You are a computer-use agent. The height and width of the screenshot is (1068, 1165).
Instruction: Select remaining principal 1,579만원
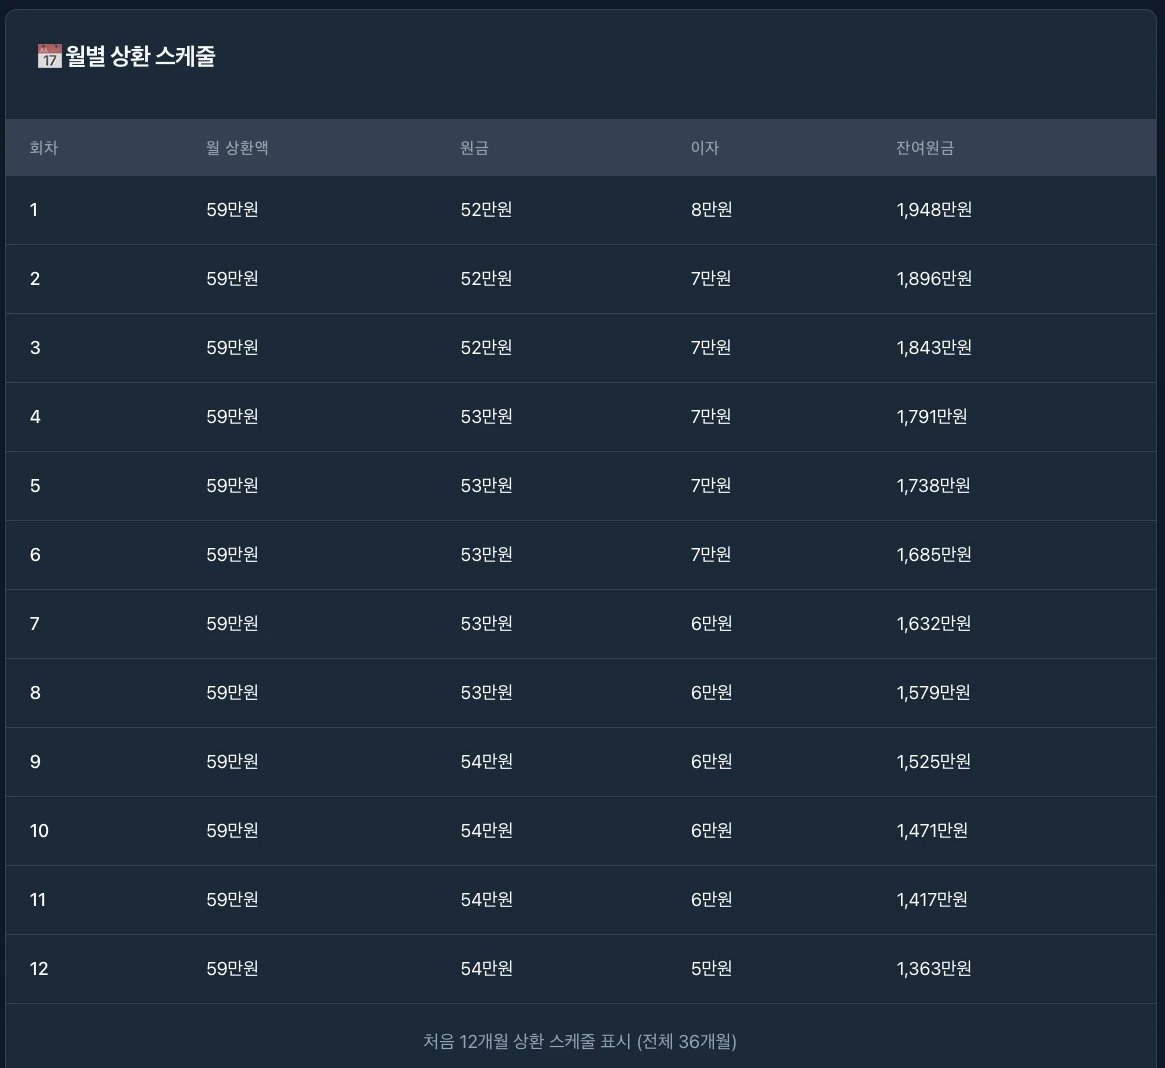(933, 693)
